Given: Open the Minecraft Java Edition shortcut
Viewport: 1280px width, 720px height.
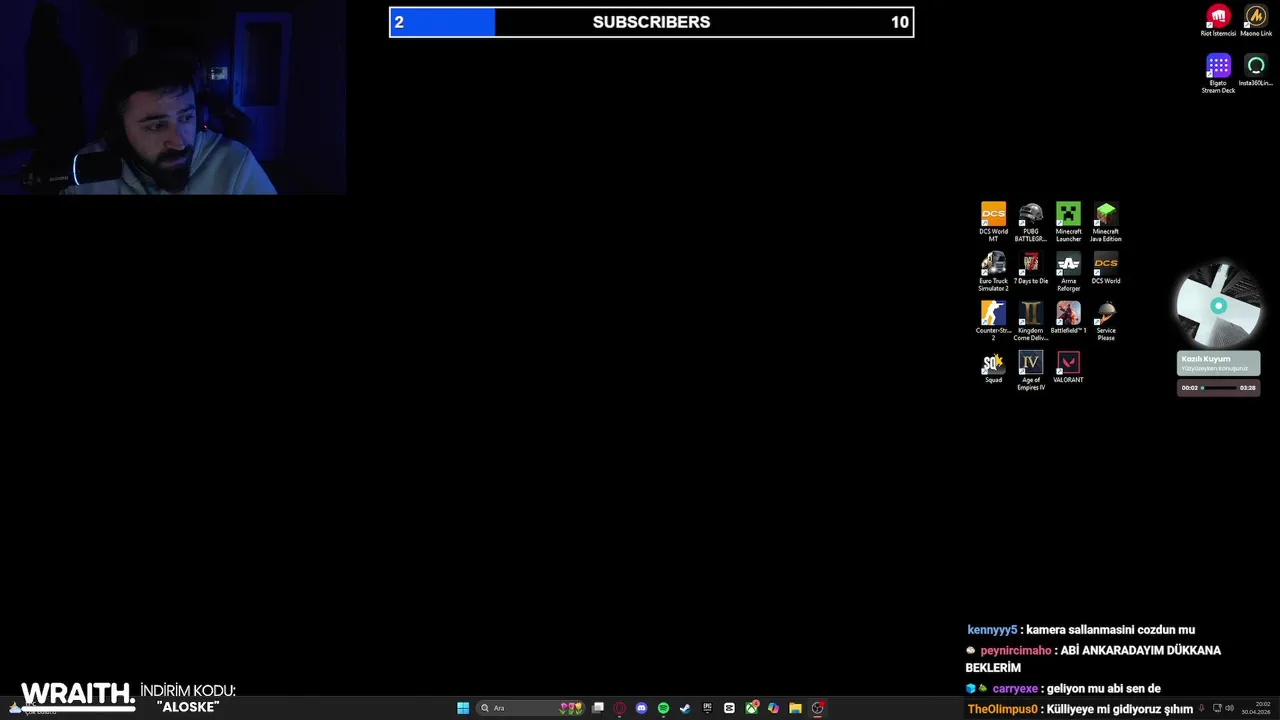Looking at the screenshot, I should tap(1106, 222).
